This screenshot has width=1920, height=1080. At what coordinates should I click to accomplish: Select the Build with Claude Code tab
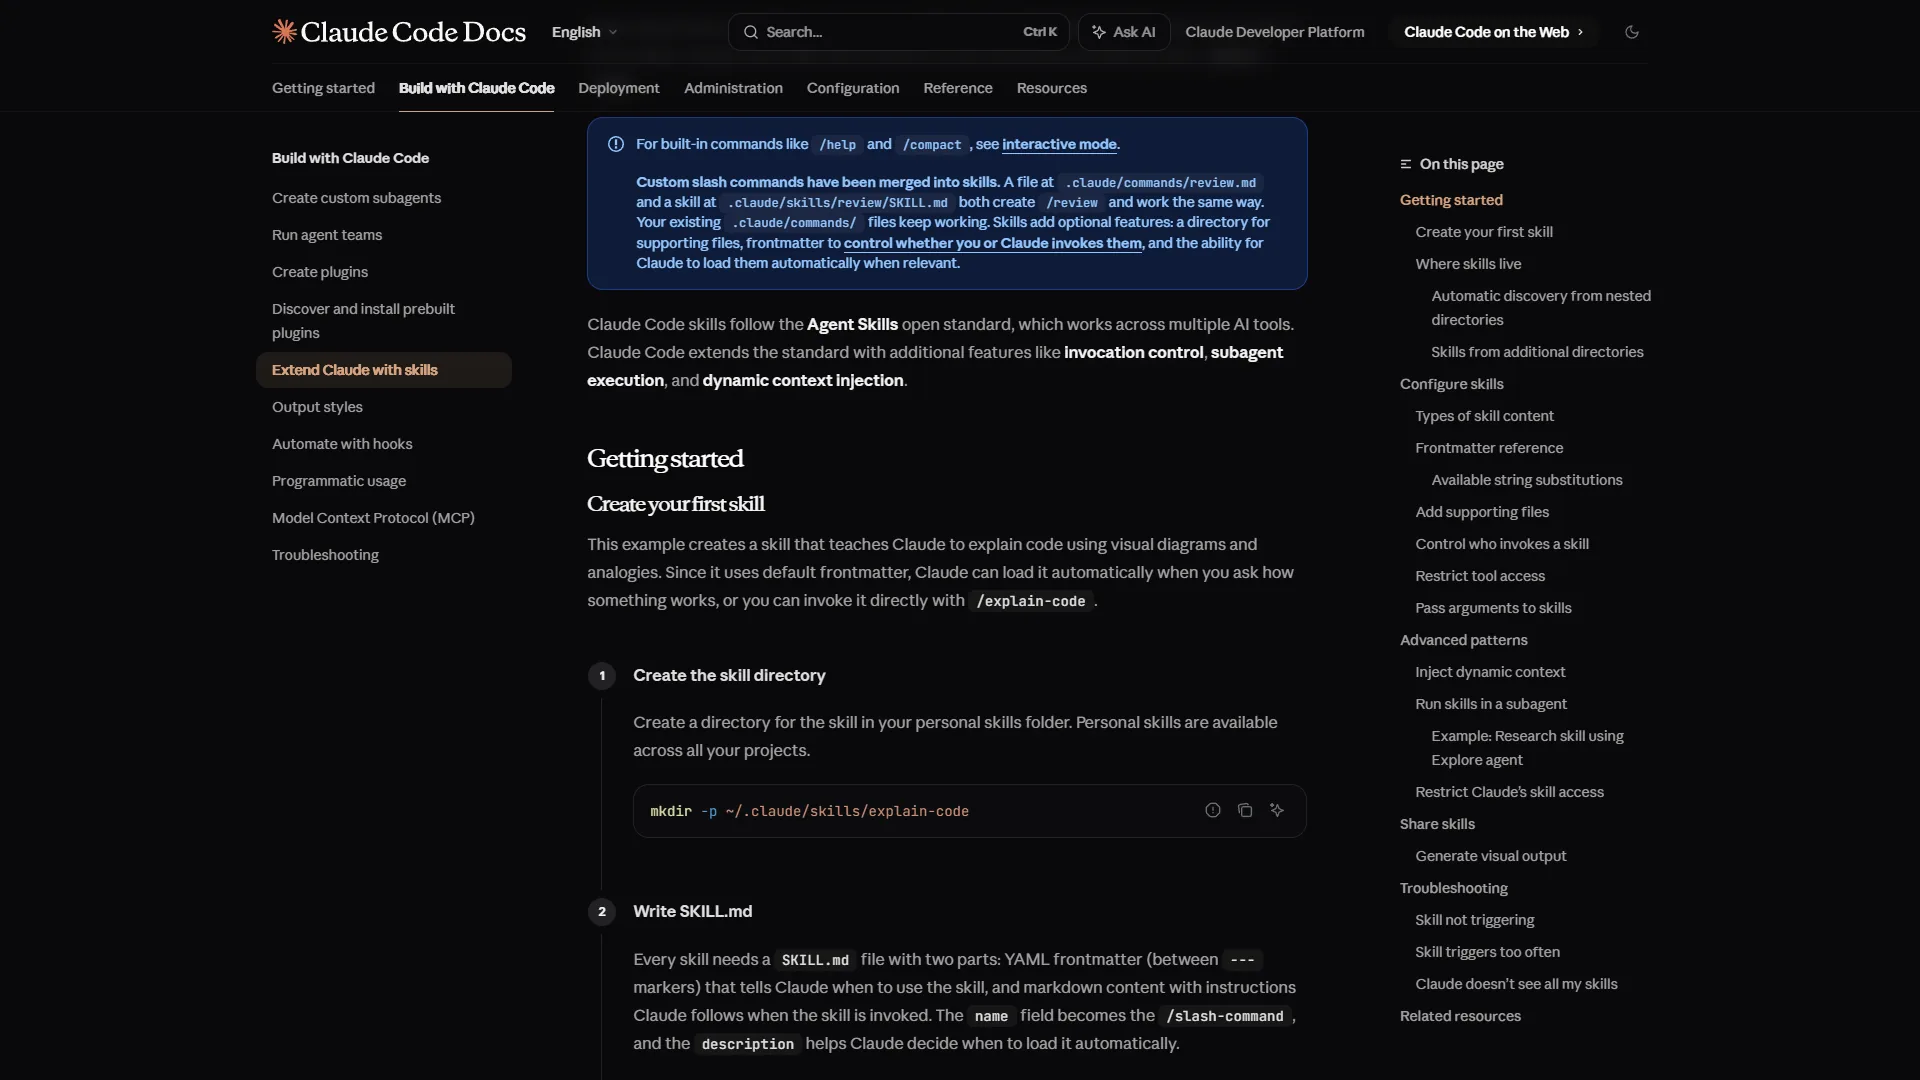pos(476,88)
